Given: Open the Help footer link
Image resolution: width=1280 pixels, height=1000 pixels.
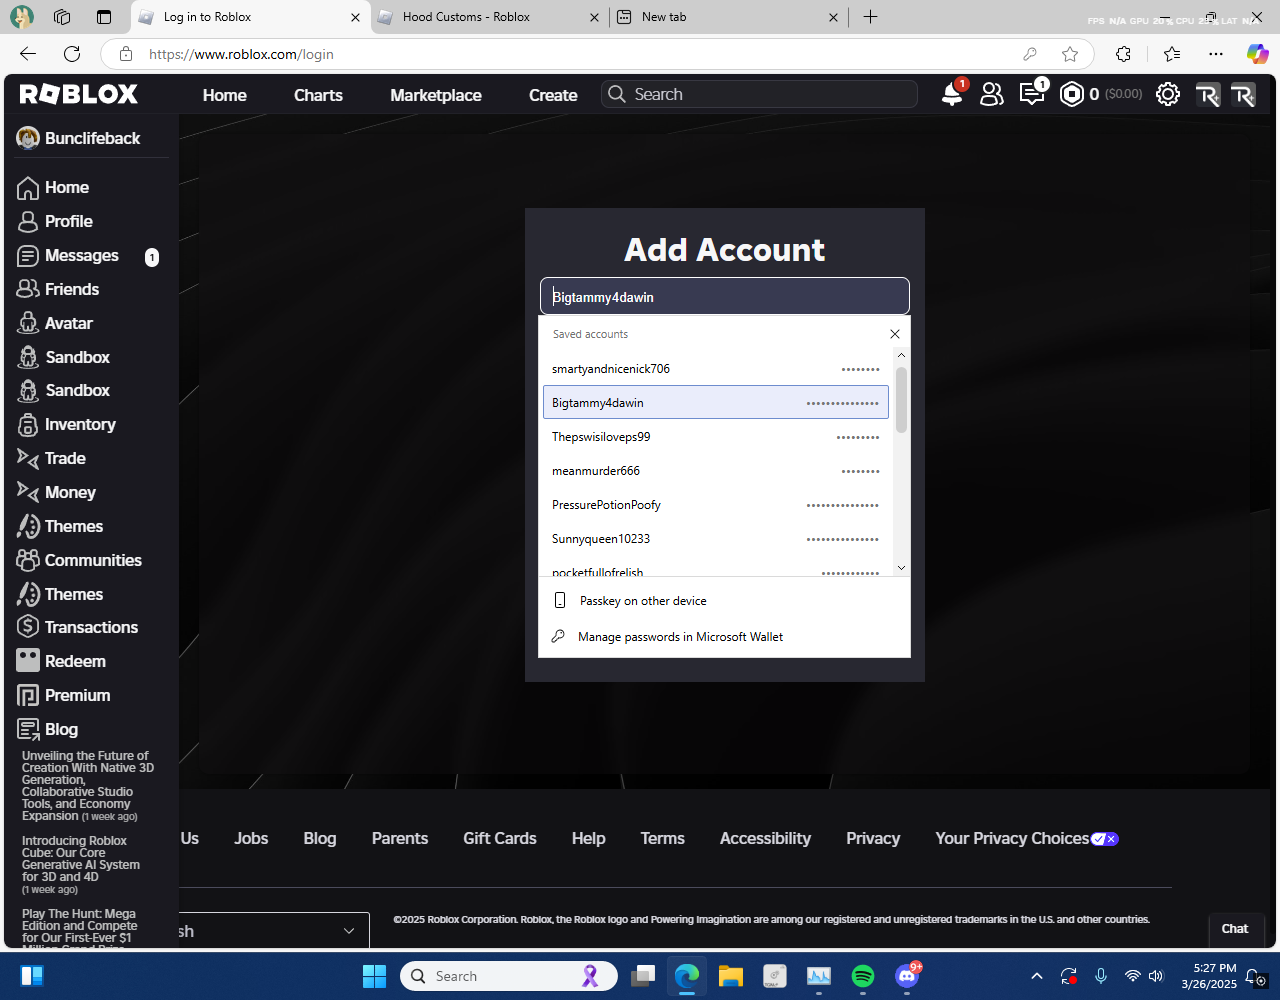Looking at the screenshot, I should [x=589, y=838].
